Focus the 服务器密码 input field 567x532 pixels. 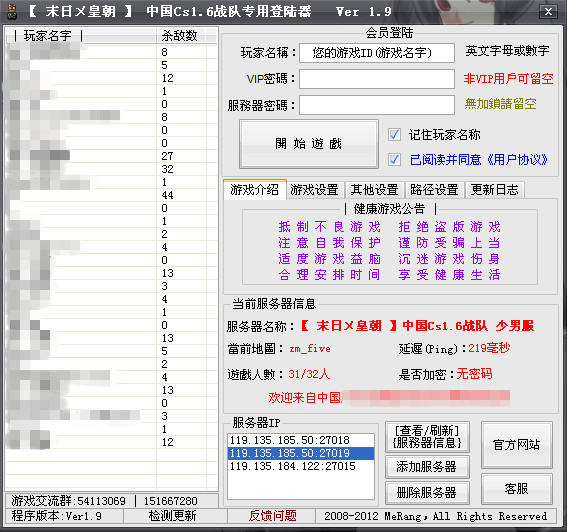point(377,105)
